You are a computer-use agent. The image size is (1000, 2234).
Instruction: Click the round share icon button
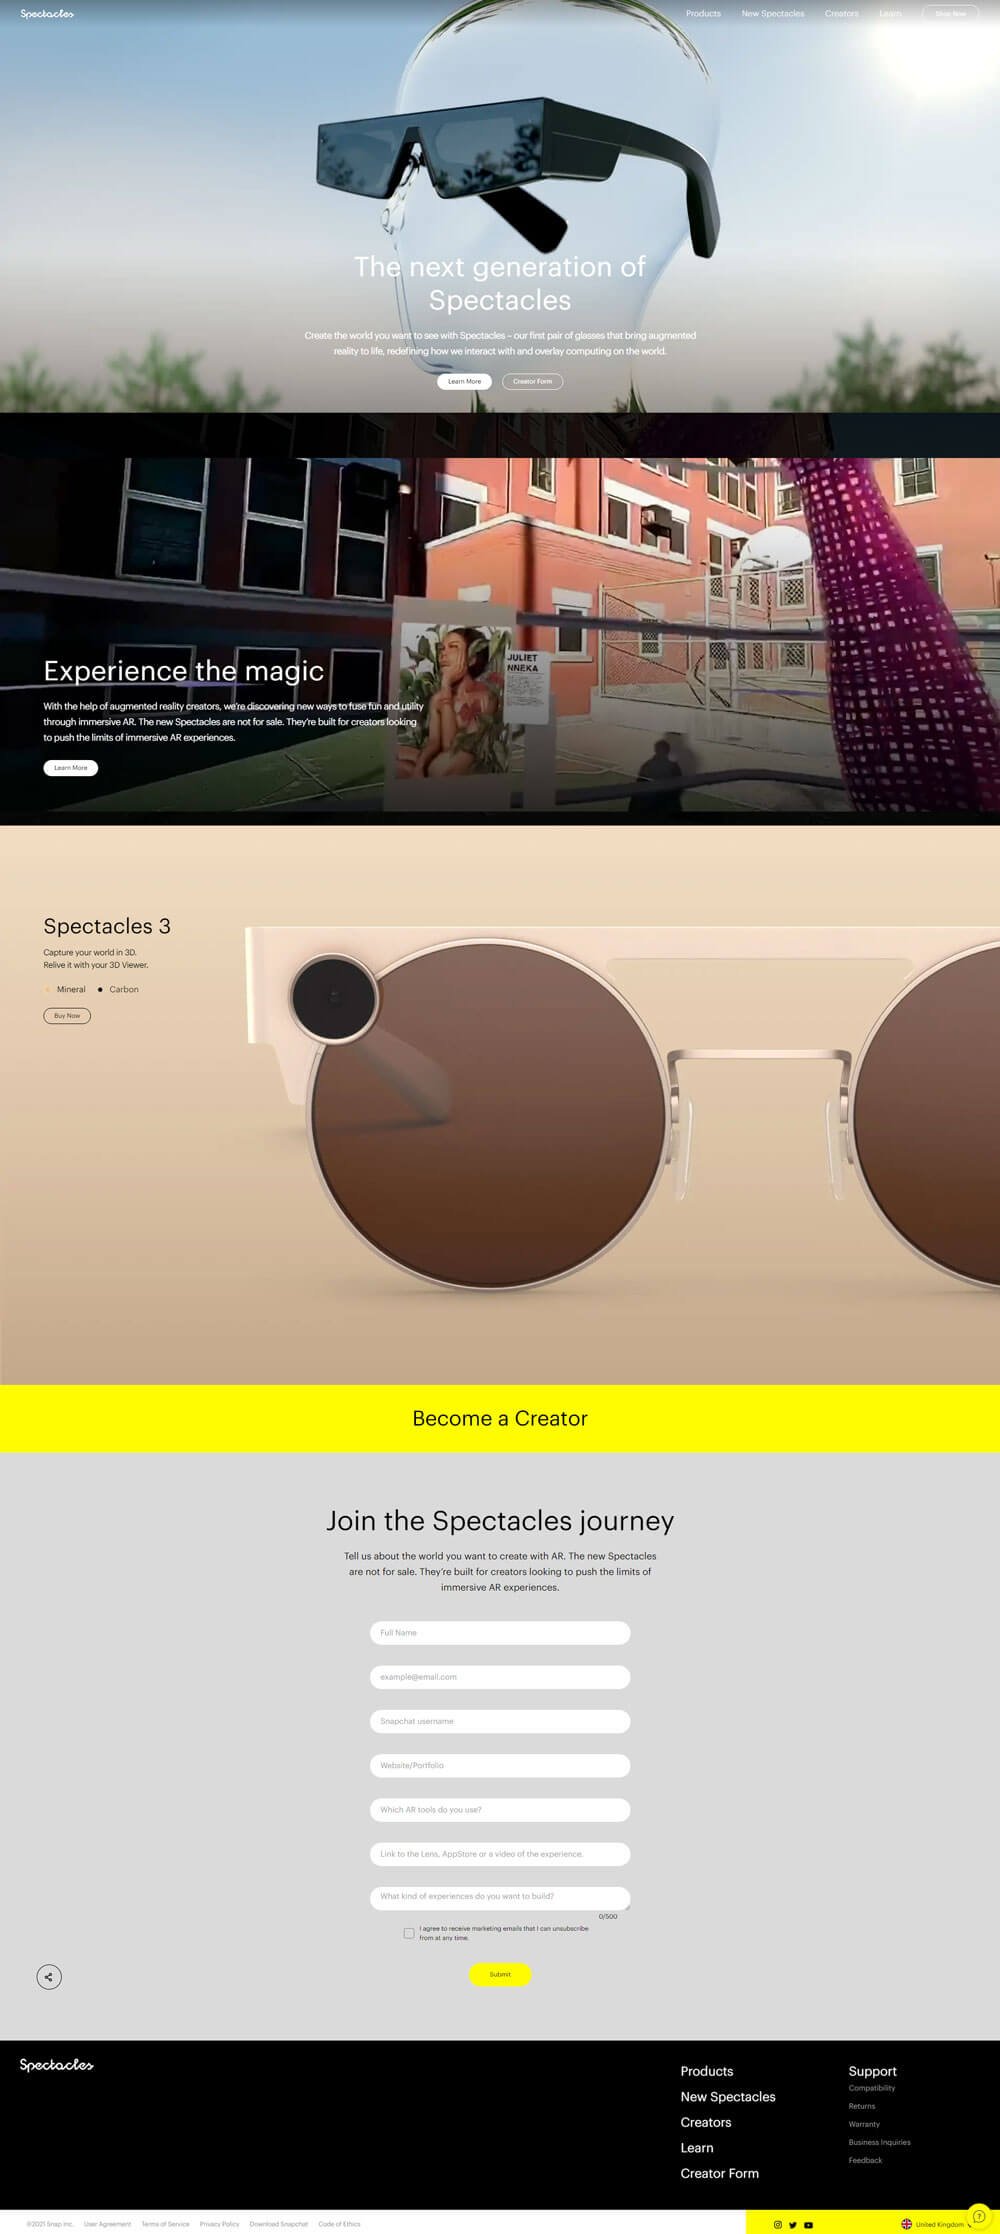[x=49, y=1976]
